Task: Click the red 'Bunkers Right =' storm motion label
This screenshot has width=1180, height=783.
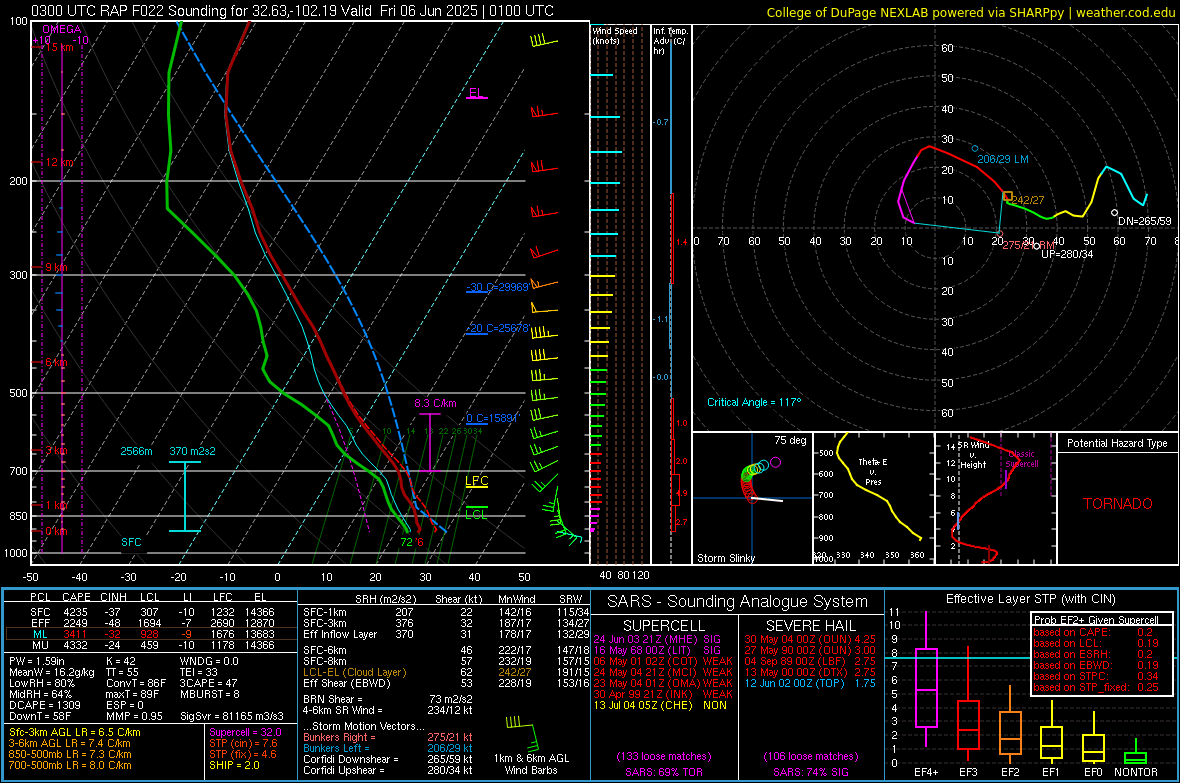Action: point(339,737)
